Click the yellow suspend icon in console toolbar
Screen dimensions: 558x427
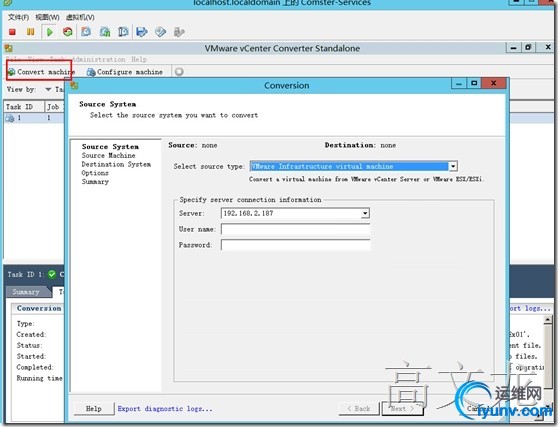(x=31, y=32)
